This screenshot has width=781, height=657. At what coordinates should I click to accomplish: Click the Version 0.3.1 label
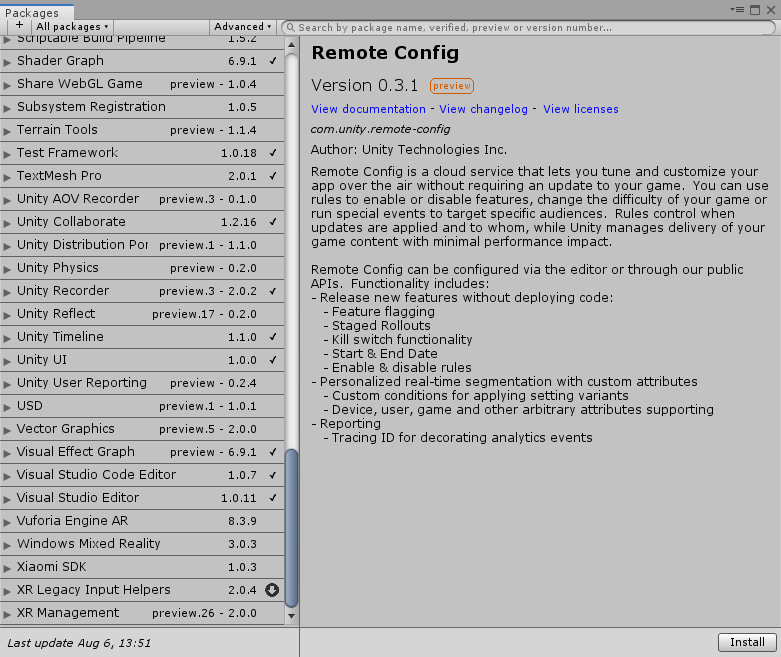tap(365, 85)
